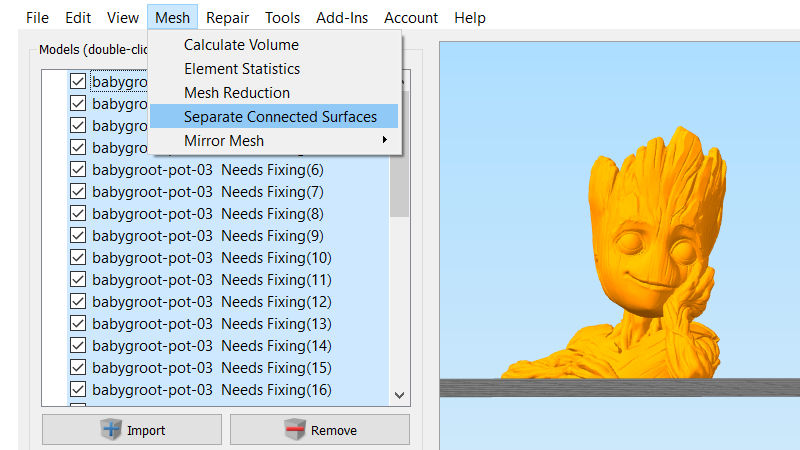Uncheck Needs Fixing(13) model checkbox

(78, 323)
